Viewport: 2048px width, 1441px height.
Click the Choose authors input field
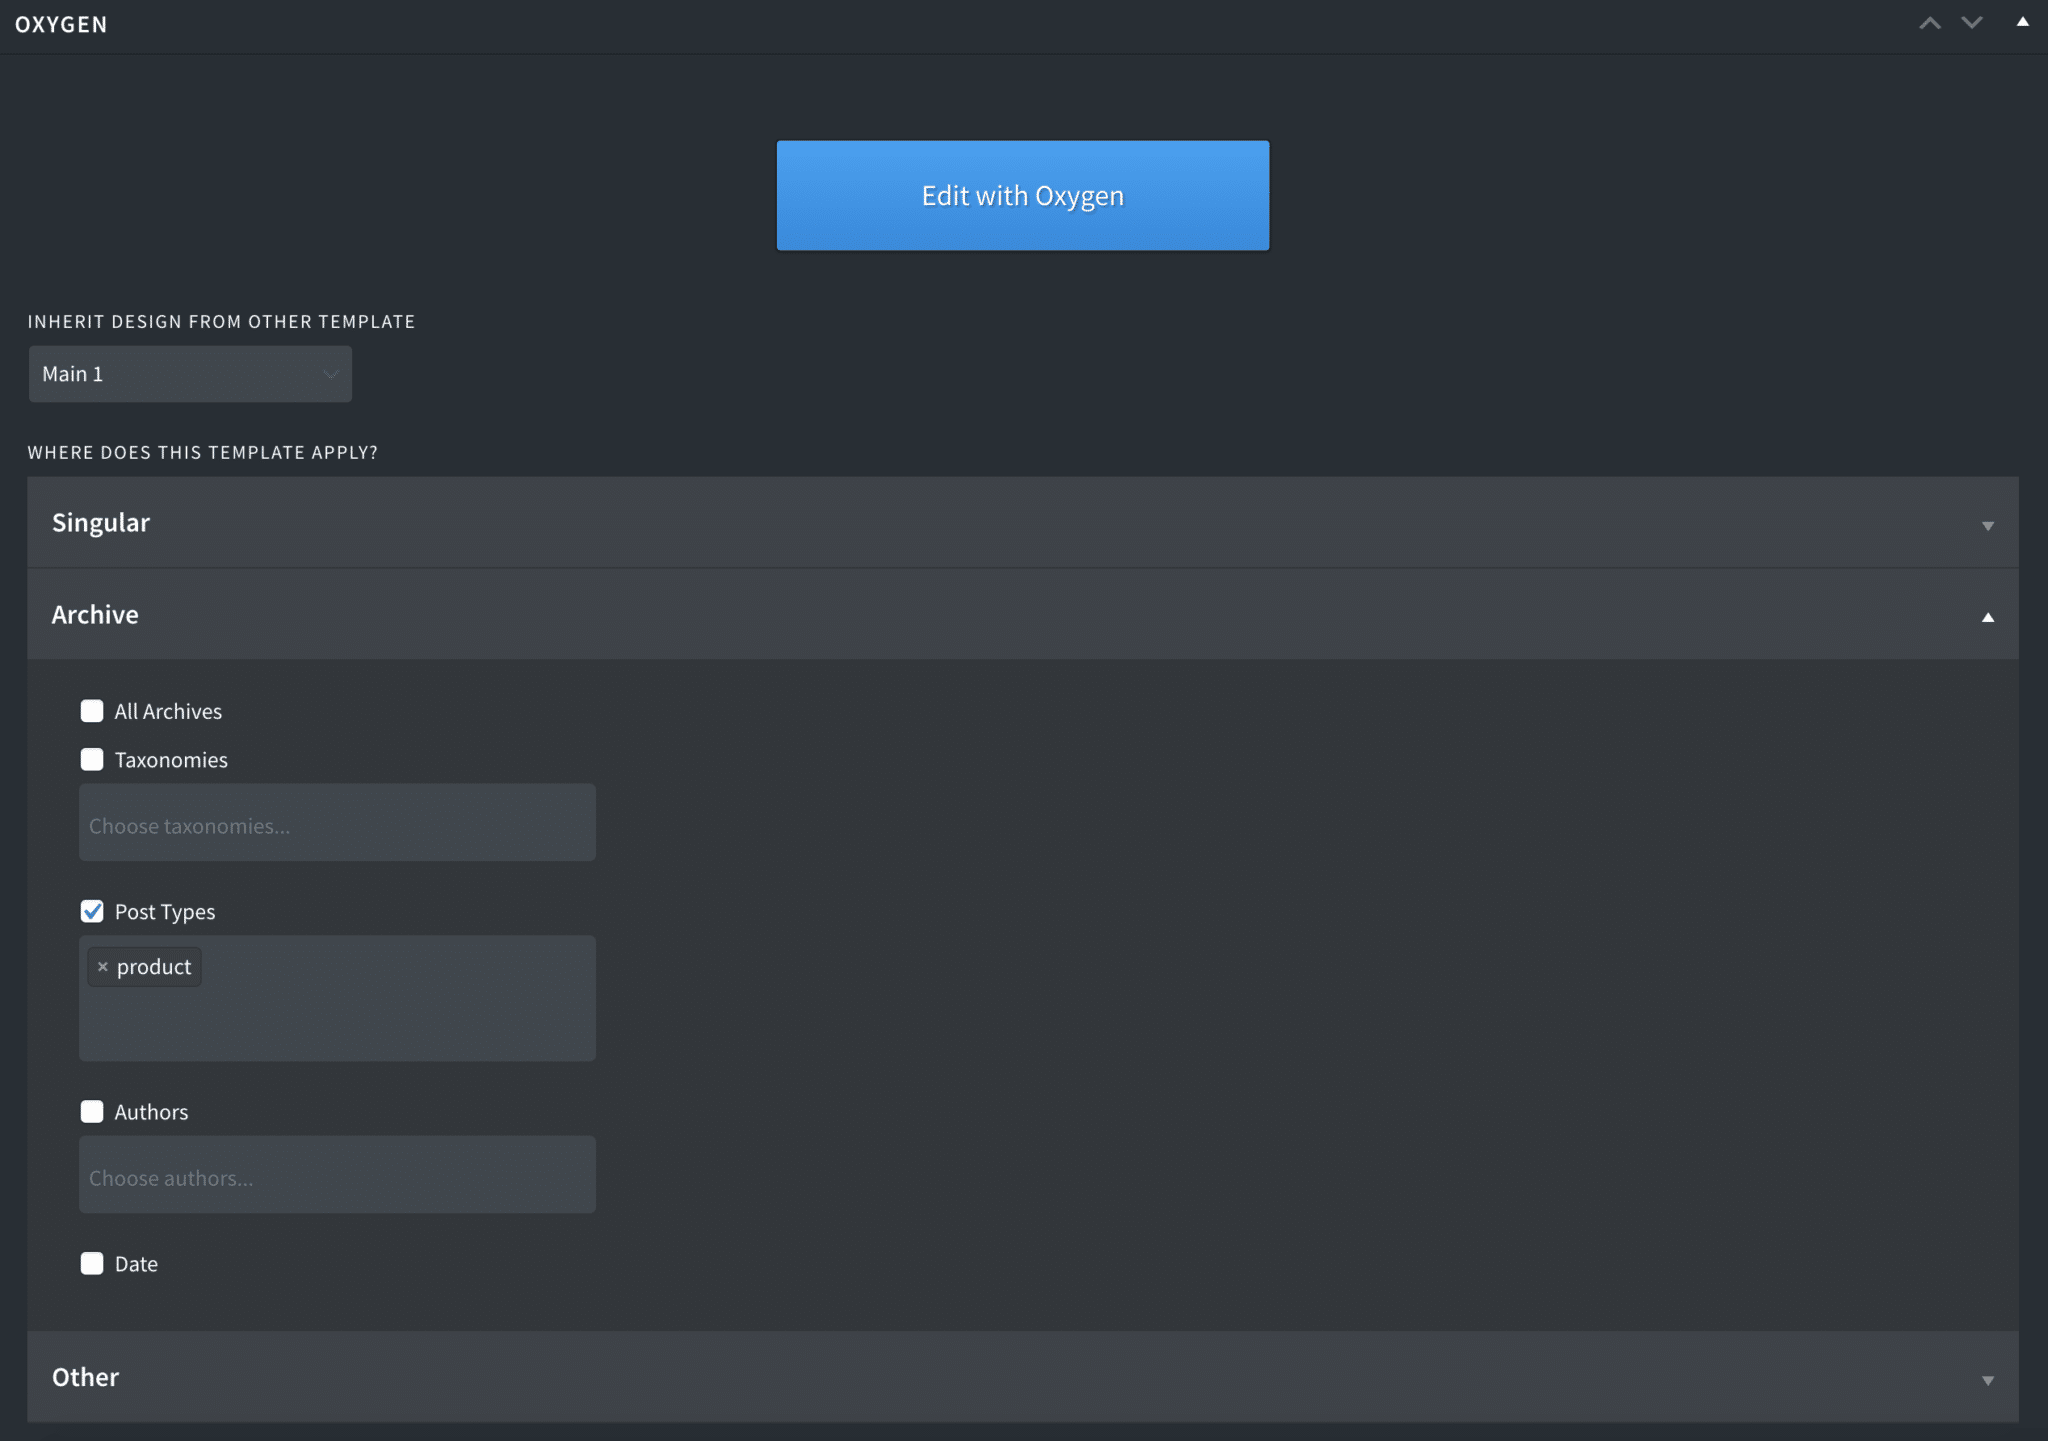pyautogui.click(x=337, y=1174)
